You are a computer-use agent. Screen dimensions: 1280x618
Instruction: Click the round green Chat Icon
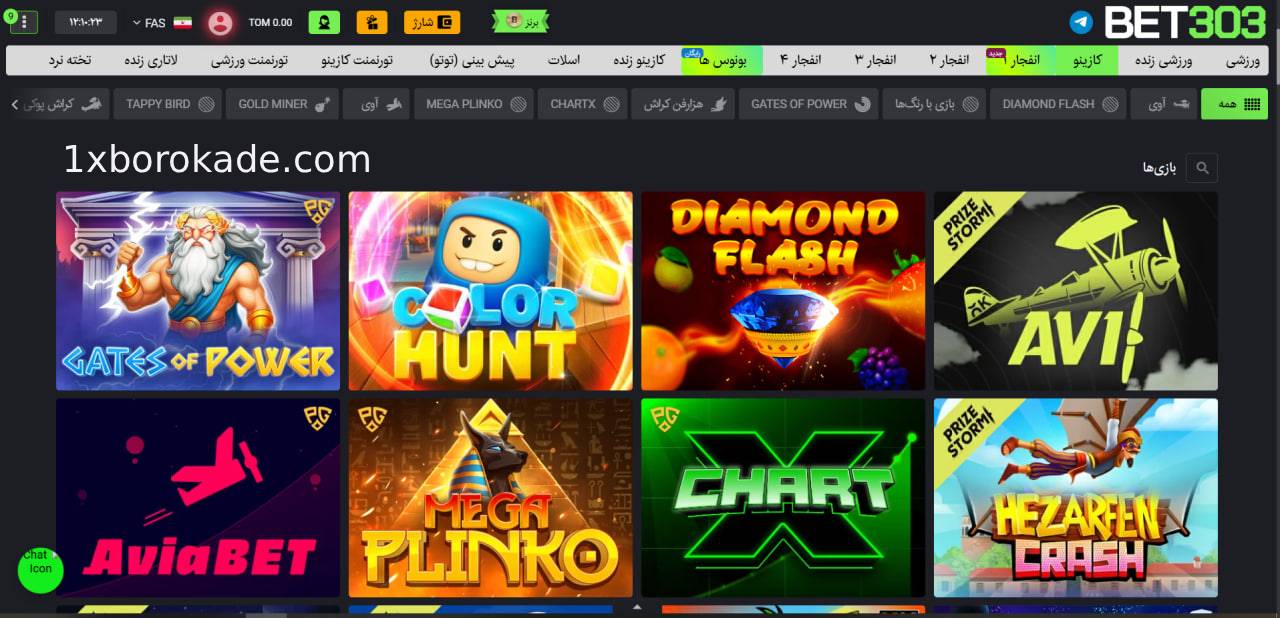click(40, 569)
